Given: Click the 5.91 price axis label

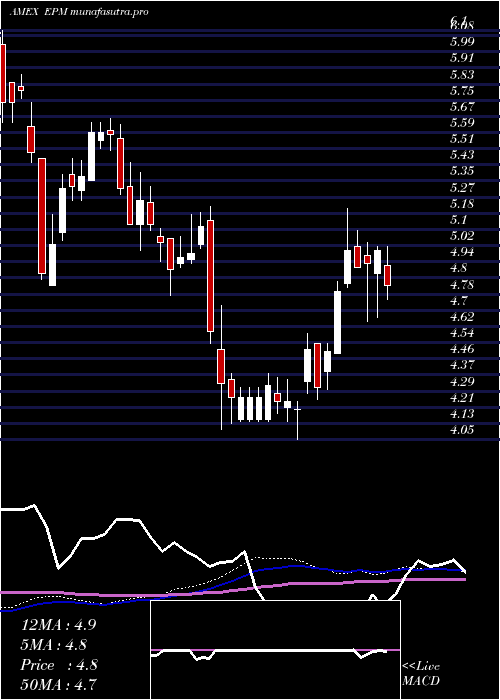Looking at the screenshot, I should [x=462, y=58].
